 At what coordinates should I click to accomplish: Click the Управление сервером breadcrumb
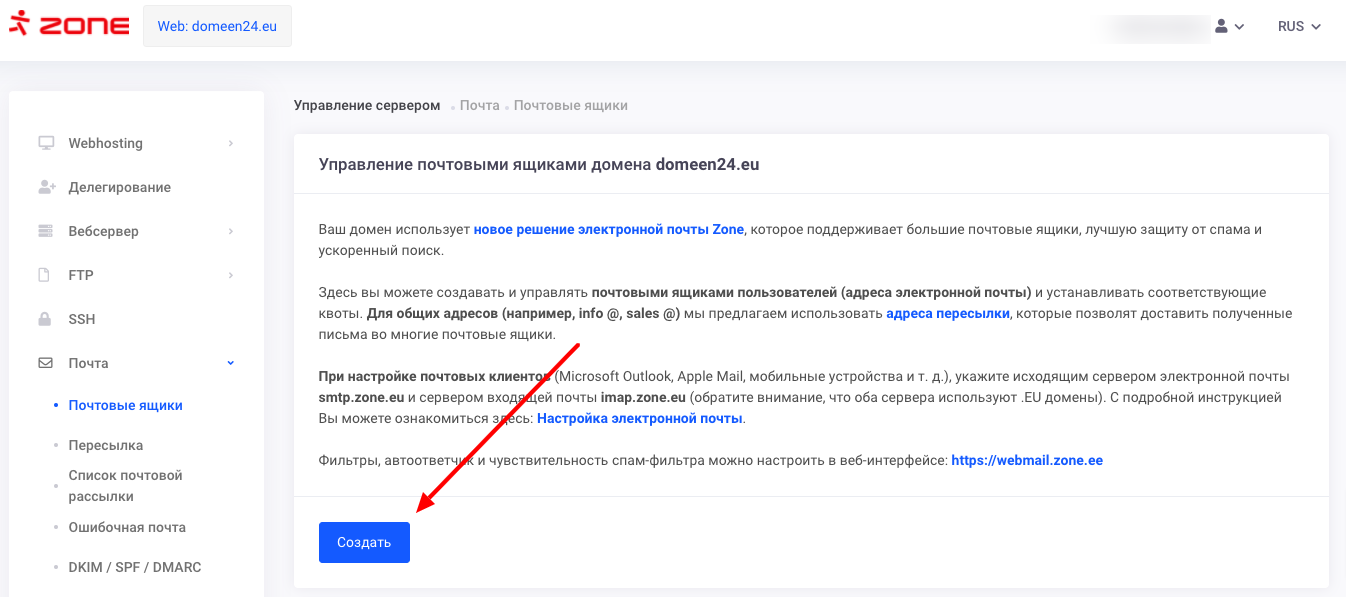367,105
